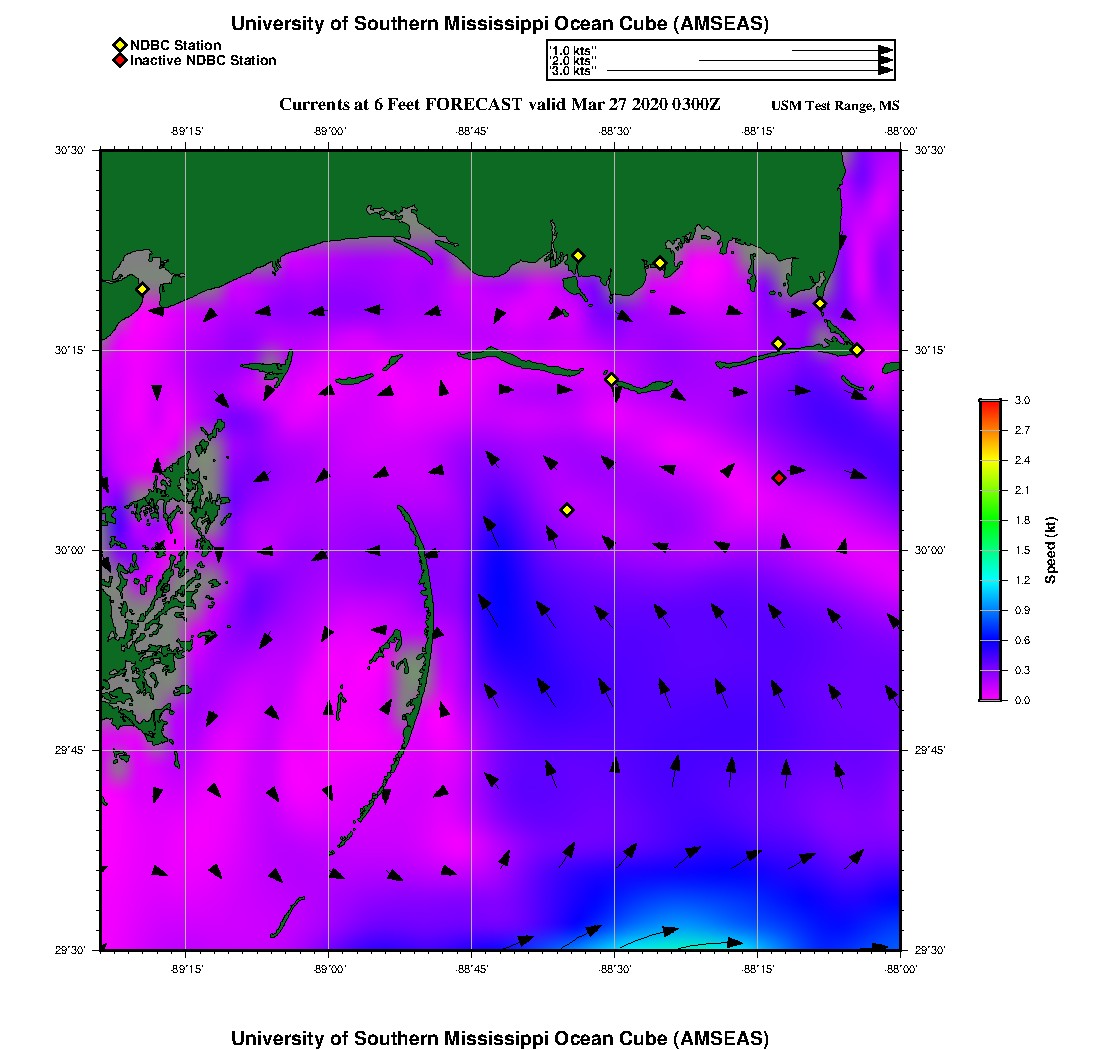This screenshot has width=1100, height=1050.
Task: Click the red inactive NDBC station marker on the map
Action: 779,478
